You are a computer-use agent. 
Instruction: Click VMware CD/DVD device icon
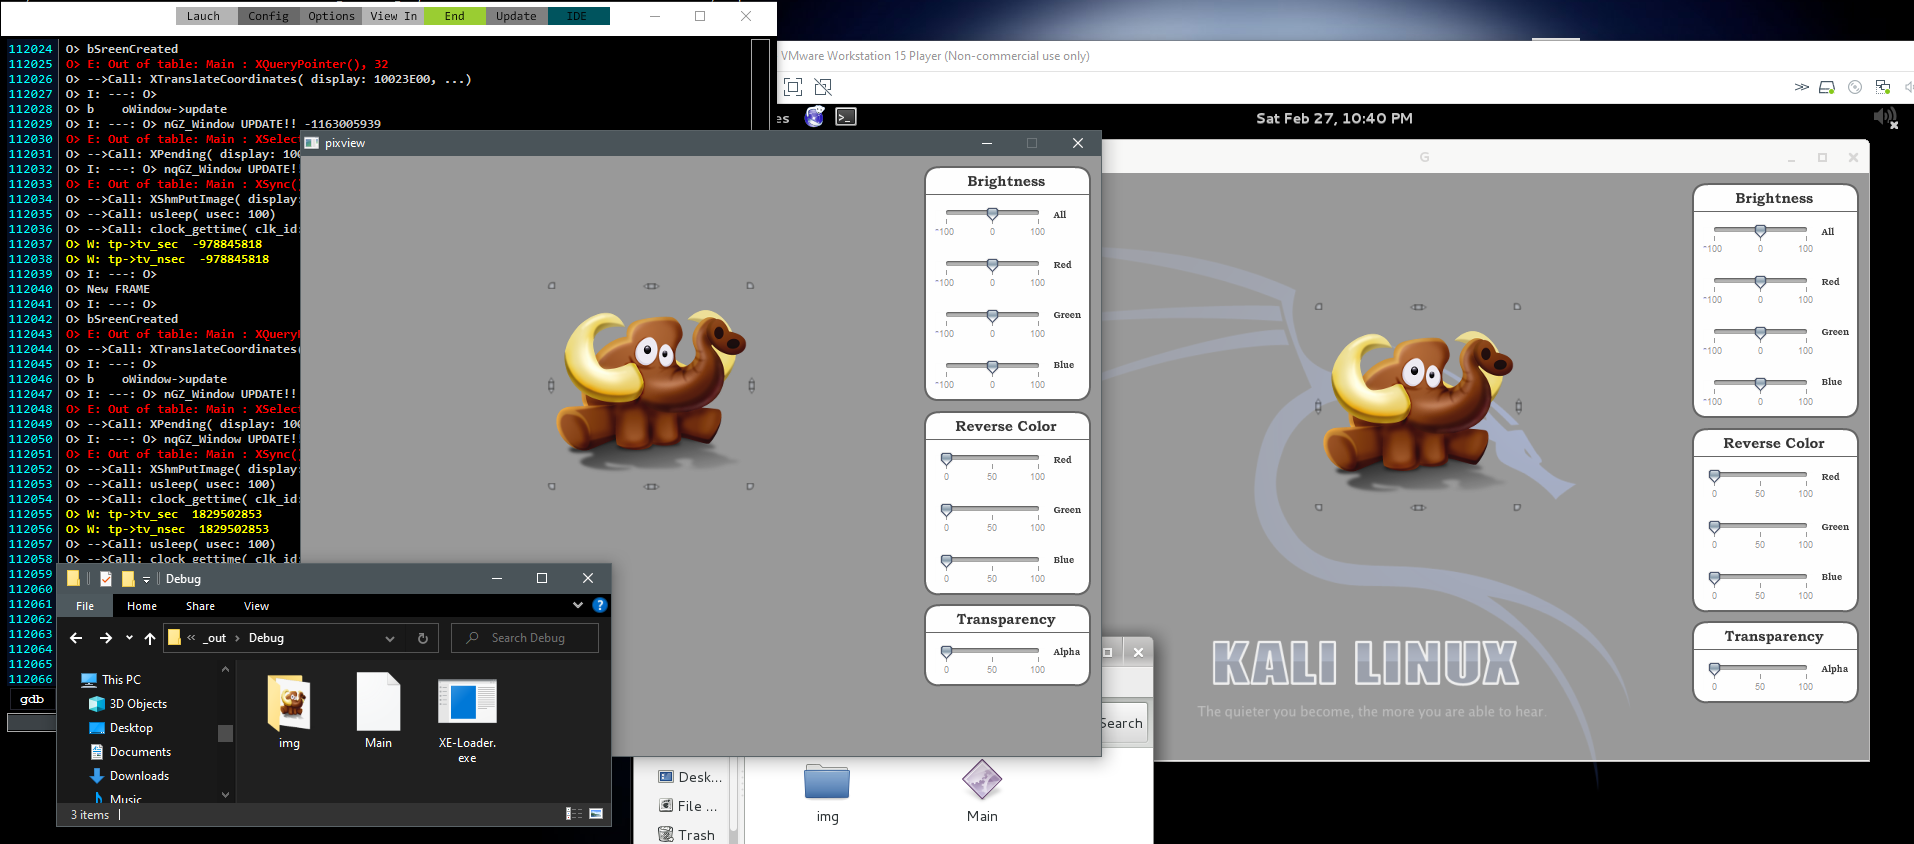[1855, 87]
